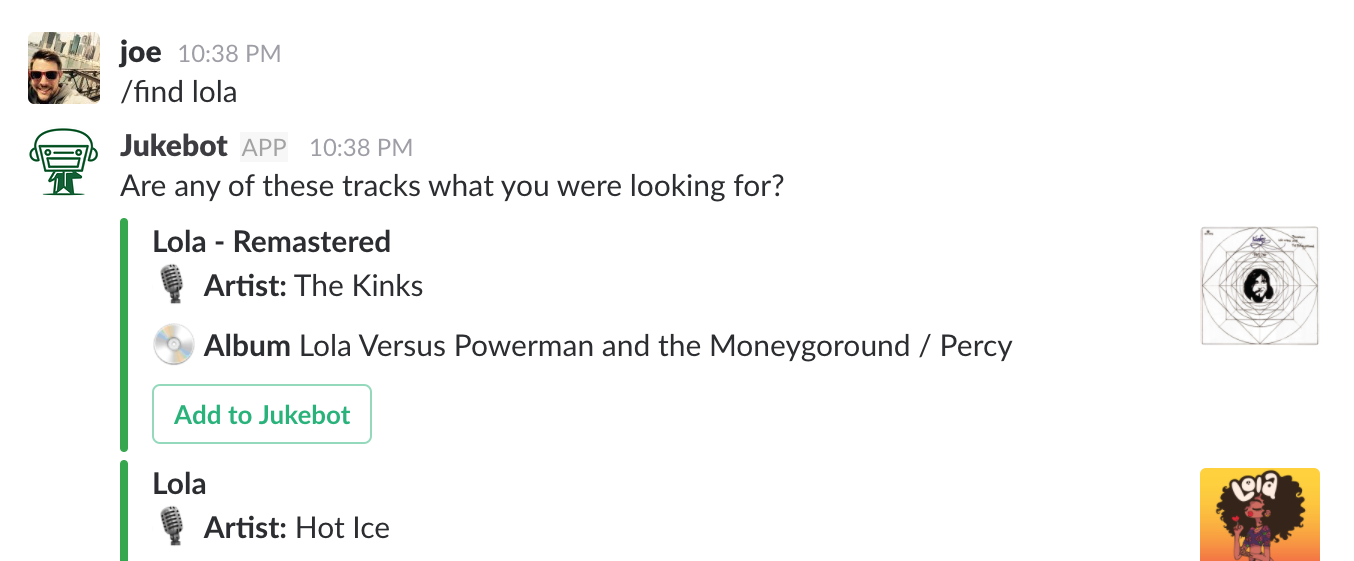Open the Jukebot sender name link

click(174, 146)
